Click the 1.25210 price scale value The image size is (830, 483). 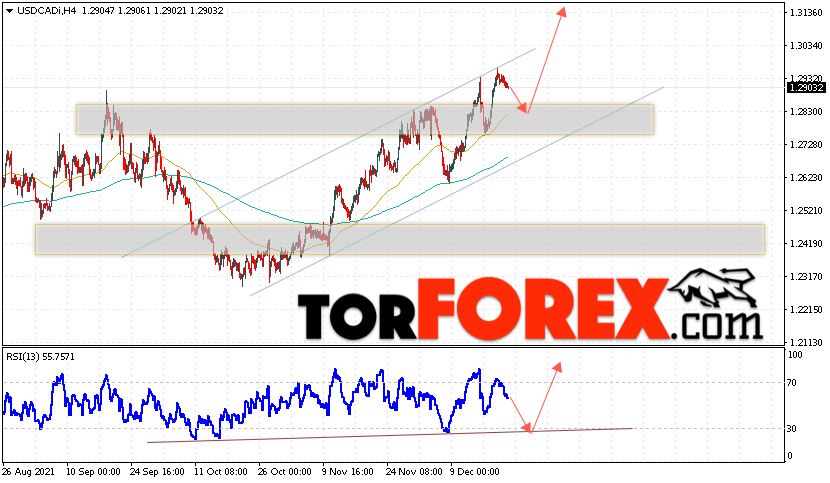pos(805,211)
